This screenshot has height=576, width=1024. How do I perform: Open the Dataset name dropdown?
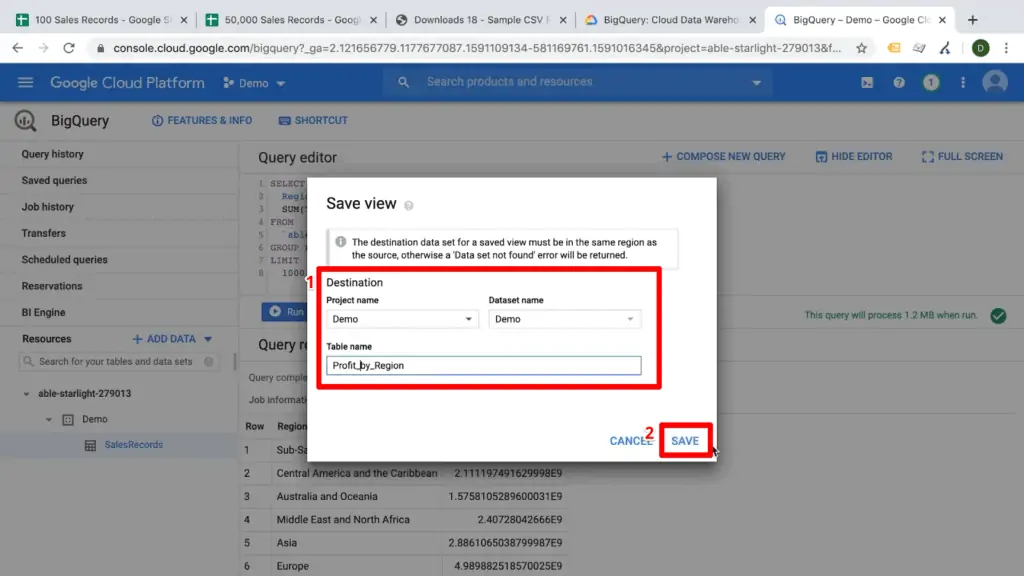pos(565,317)
